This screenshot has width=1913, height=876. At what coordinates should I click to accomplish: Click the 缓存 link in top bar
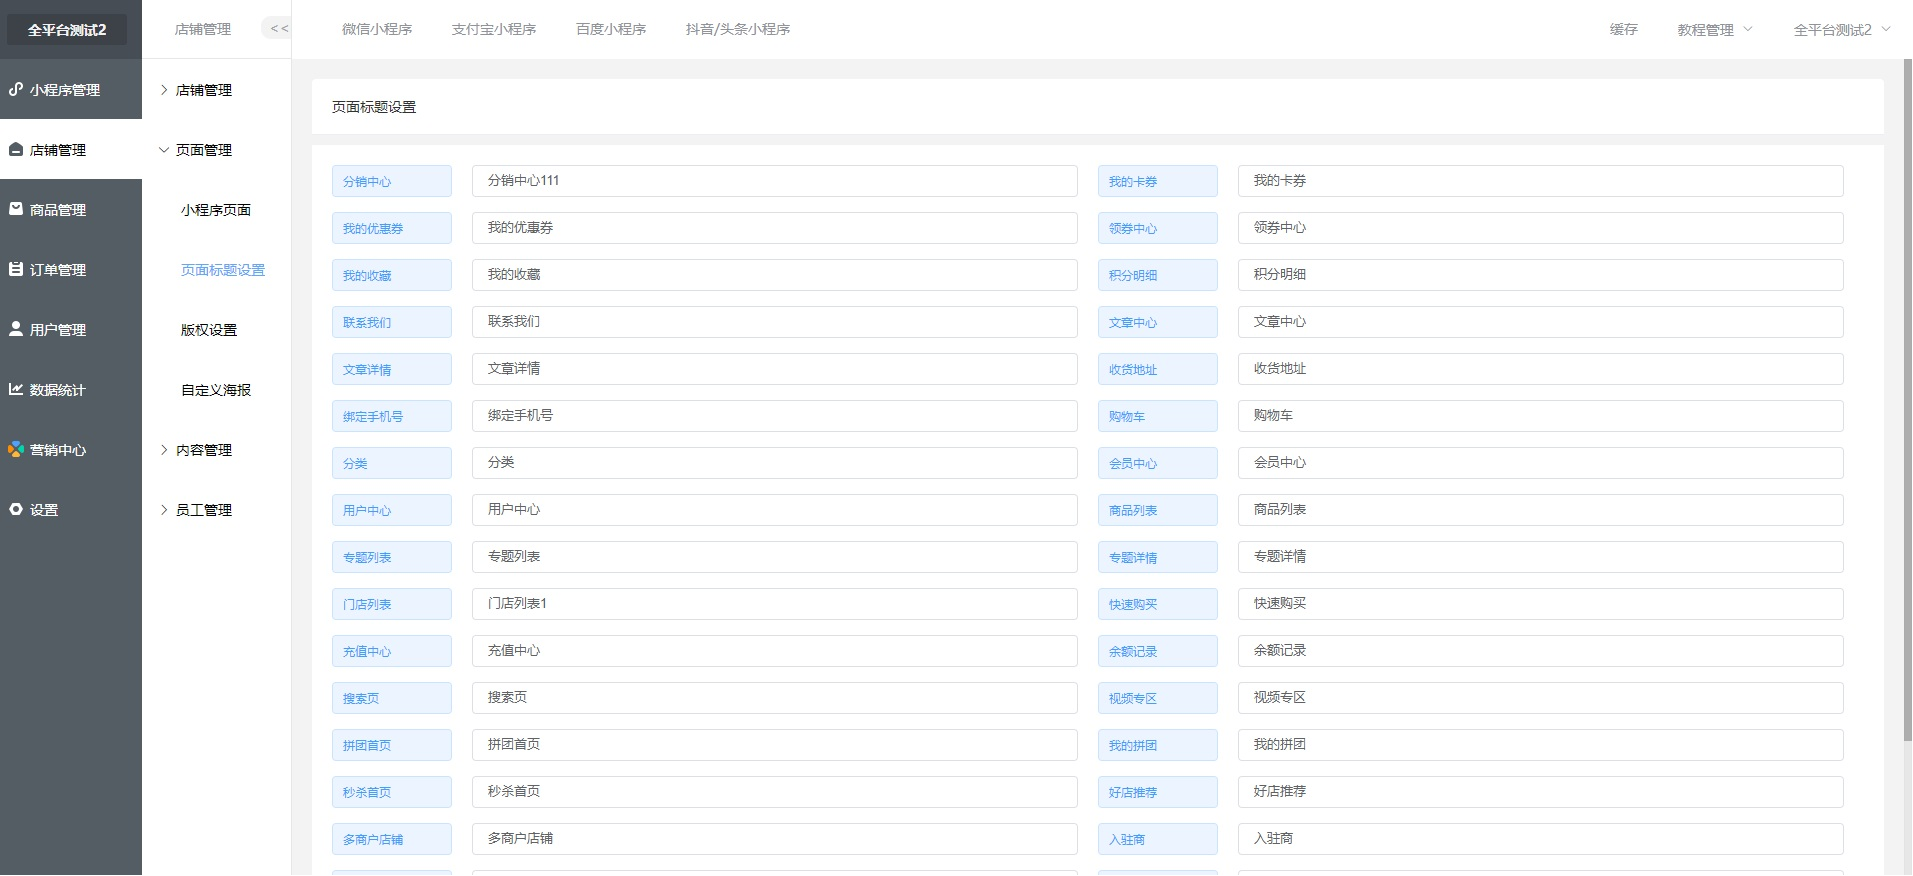(x=1624, y=30)
